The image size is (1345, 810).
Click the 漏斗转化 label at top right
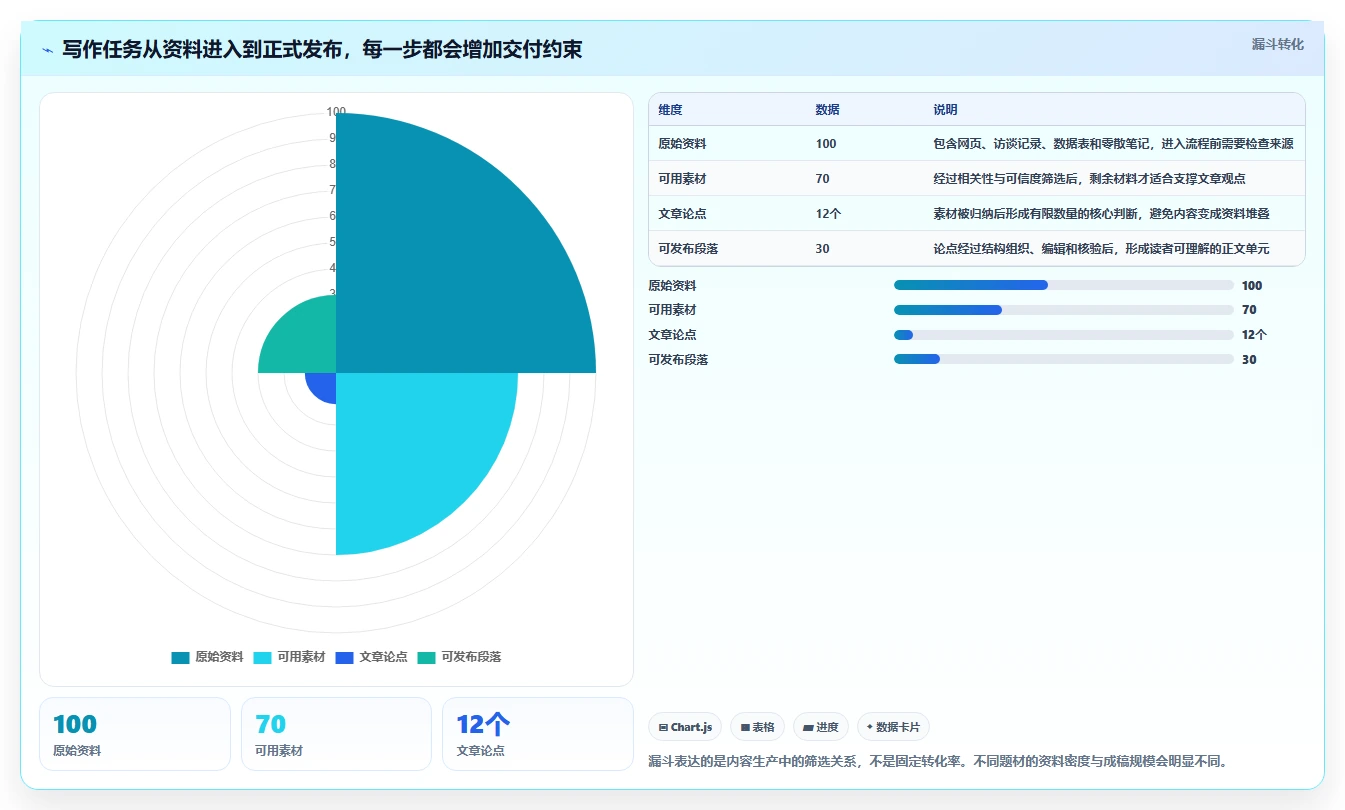1278,44
